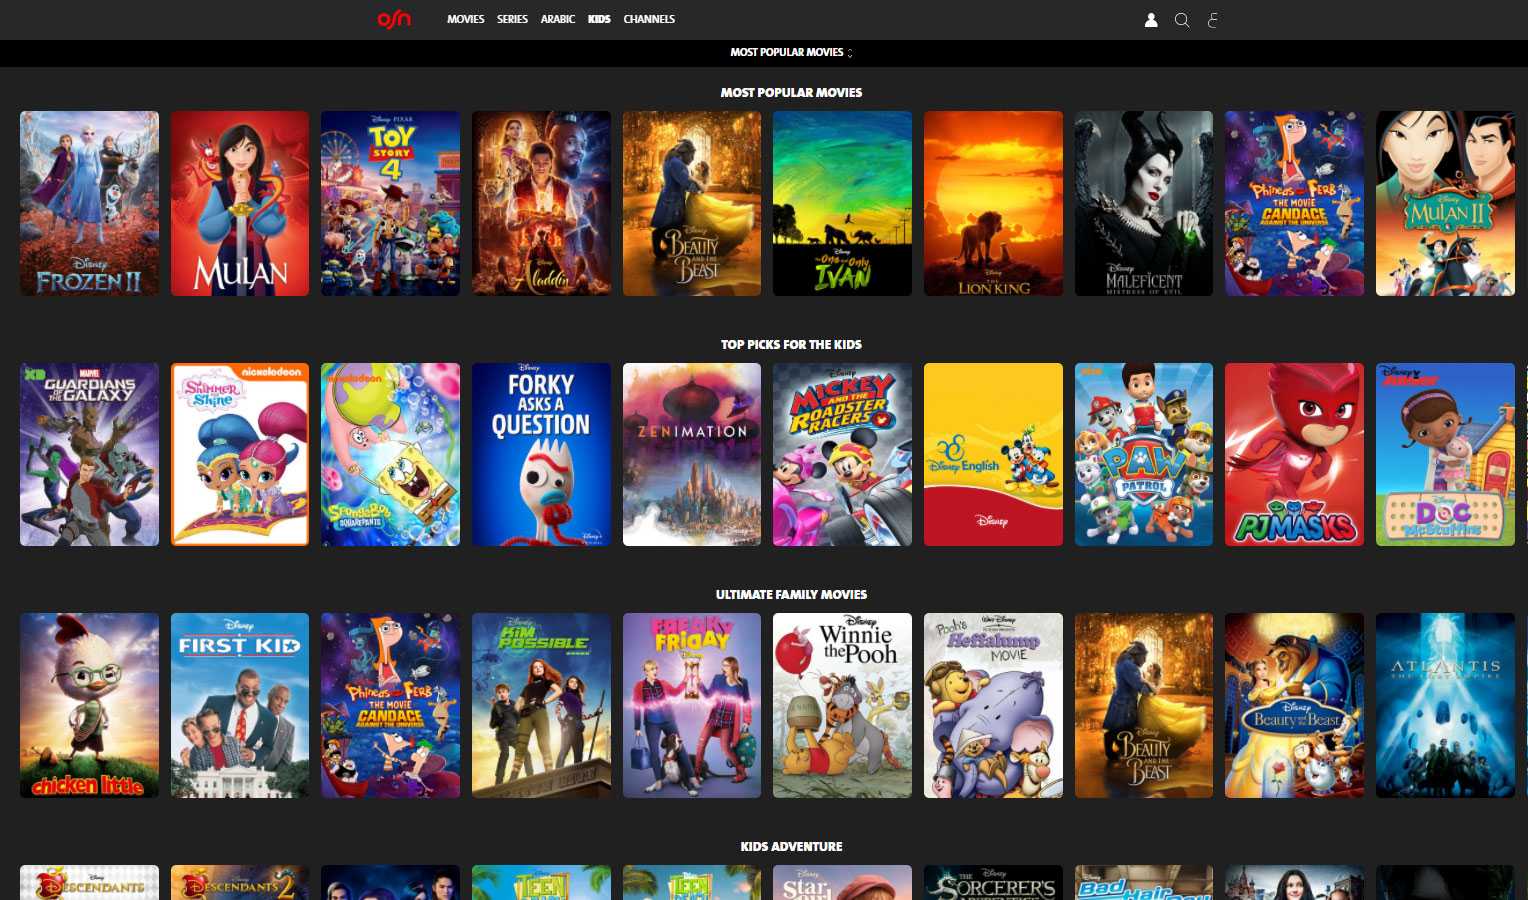The image size is (1528, 900).
Task: Select The One and Only Ivan poster
Action: click(x=842, y=203)
